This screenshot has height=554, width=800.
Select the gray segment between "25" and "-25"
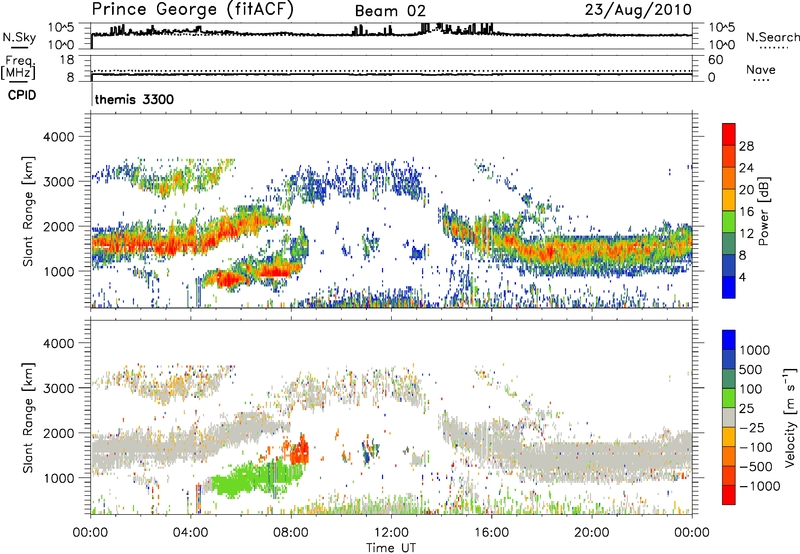pos(729,417)
